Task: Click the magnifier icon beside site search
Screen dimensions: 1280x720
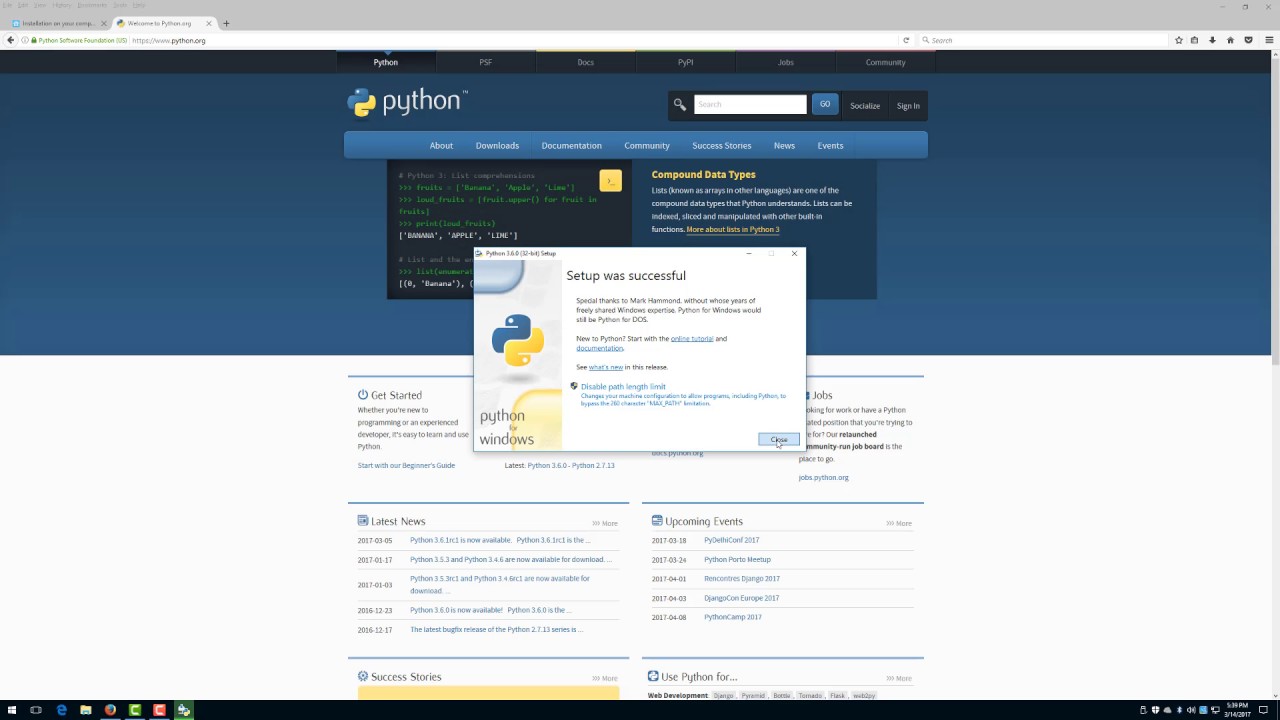Action: [680, 104]
